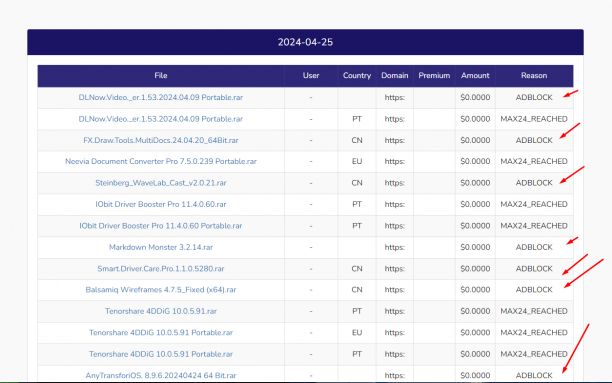Click the File column header
Screen dimensions: 612x383
[x=160, y=76]
